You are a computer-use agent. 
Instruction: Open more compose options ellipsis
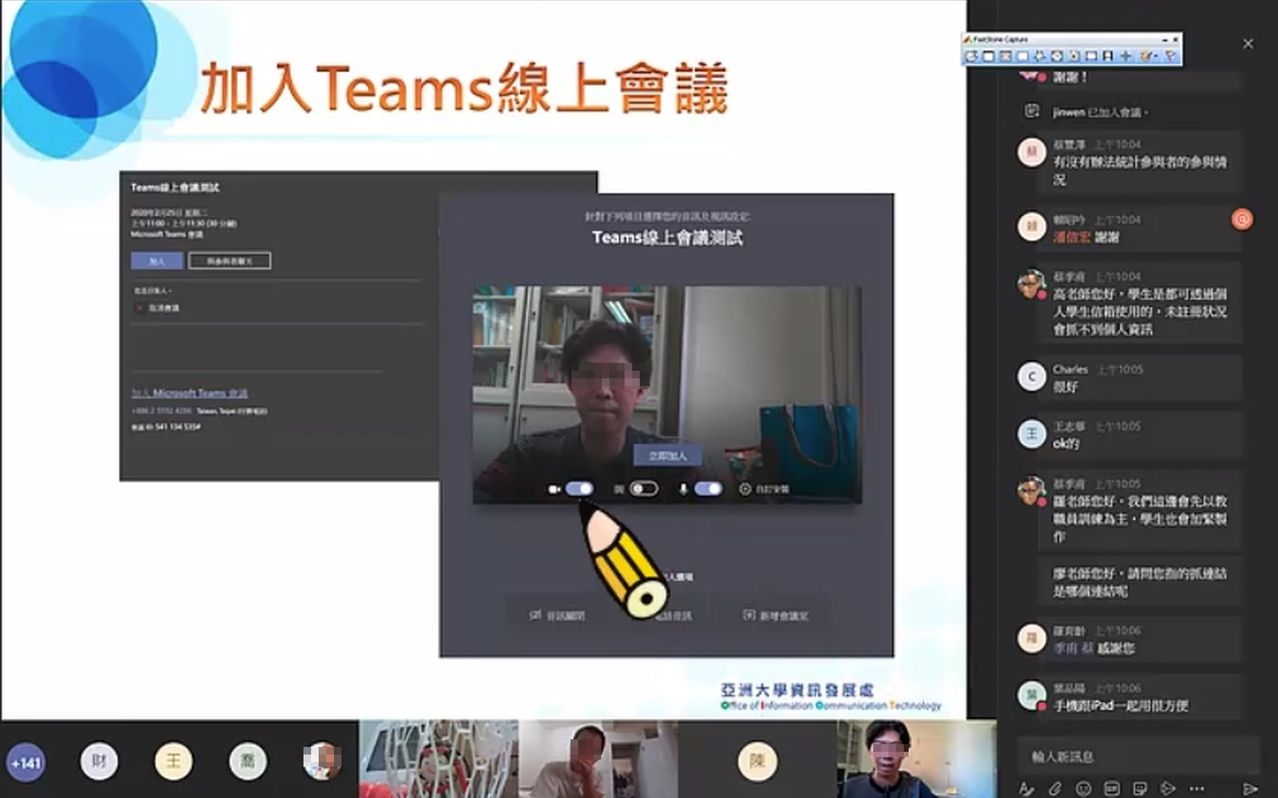(1197, 788)
